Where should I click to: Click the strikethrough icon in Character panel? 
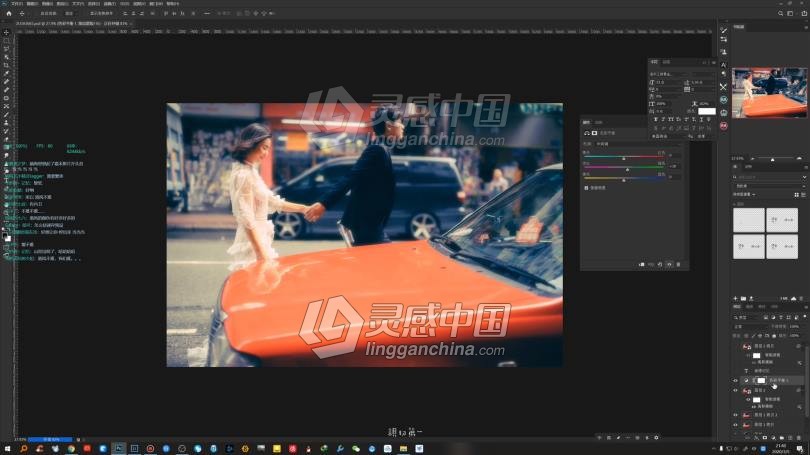point(708,119)
